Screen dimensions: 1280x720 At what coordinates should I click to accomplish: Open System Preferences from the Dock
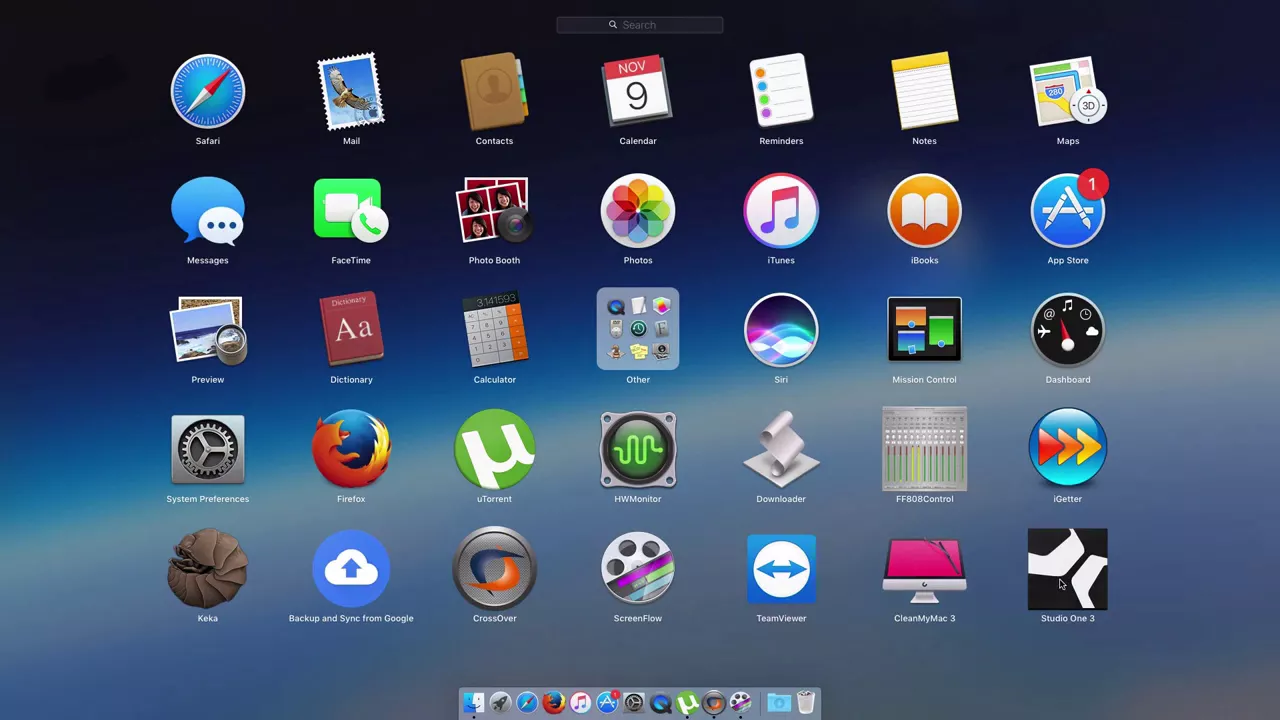pos(634,703)
